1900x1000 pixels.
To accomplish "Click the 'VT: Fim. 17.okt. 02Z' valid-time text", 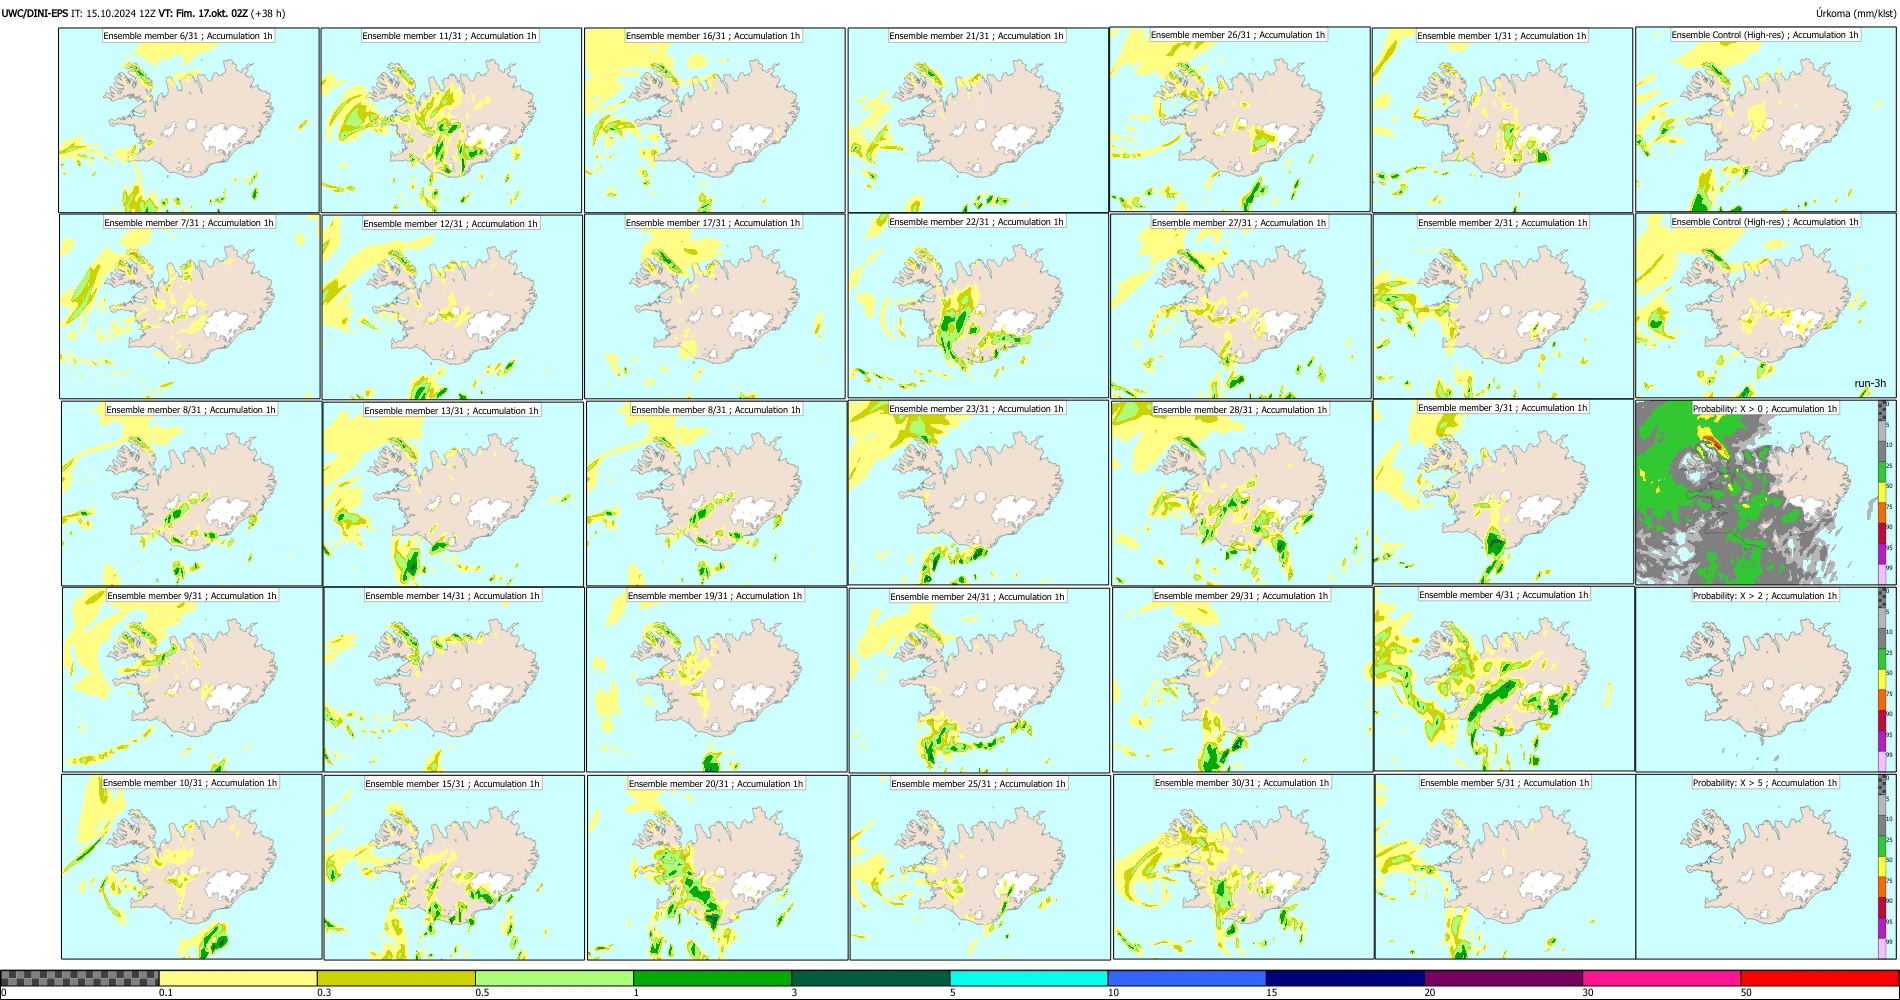I will coord(203,13).
